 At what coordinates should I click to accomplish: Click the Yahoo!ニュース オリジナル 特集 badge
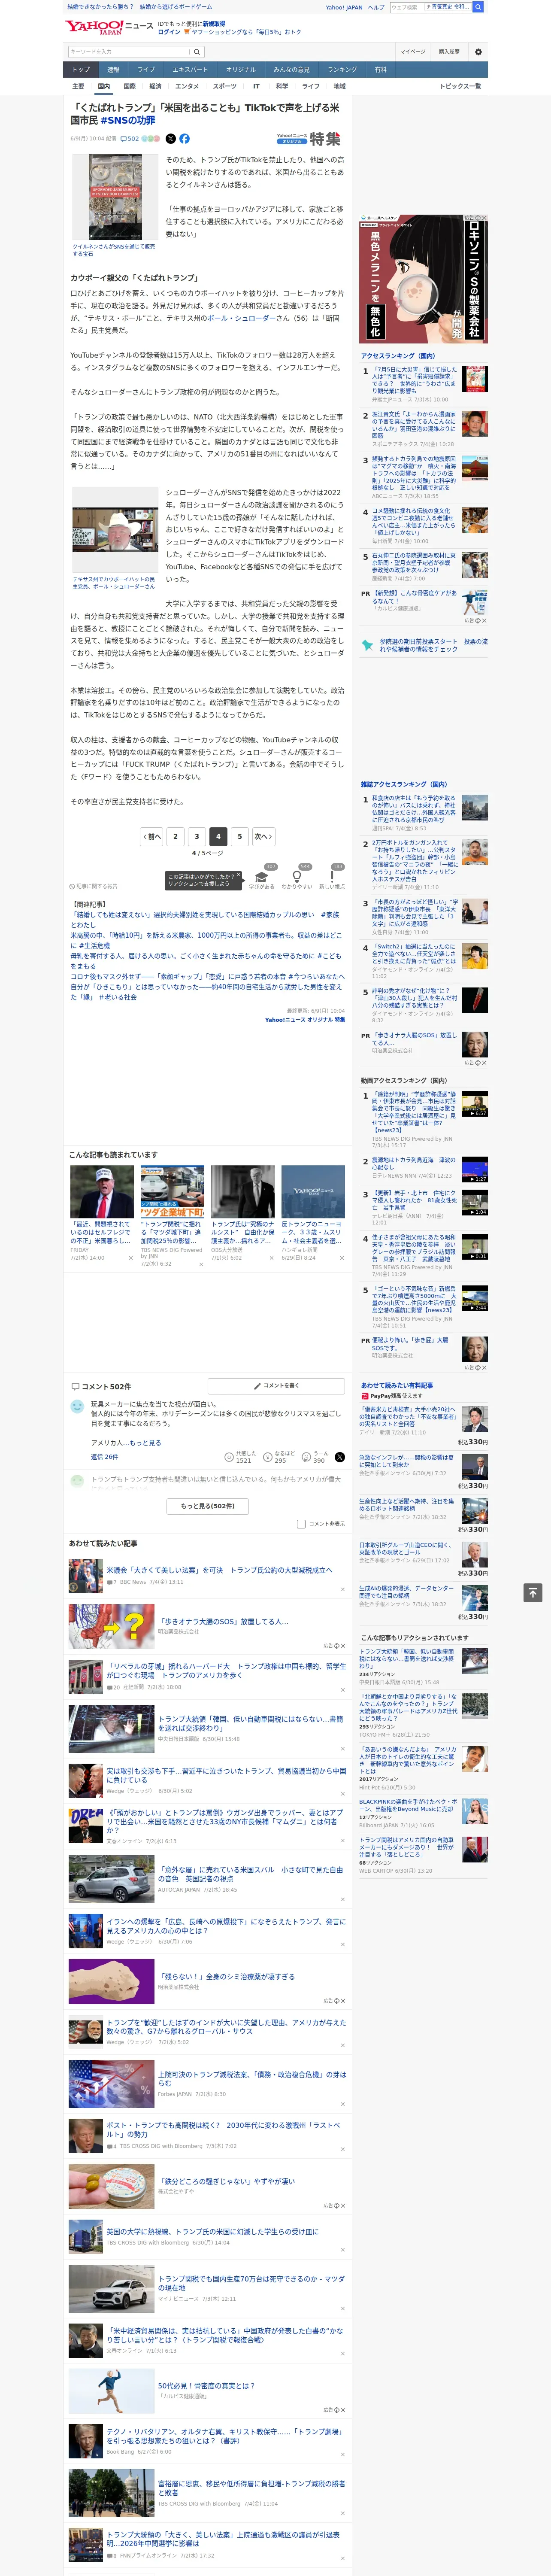tap(308, 139)
